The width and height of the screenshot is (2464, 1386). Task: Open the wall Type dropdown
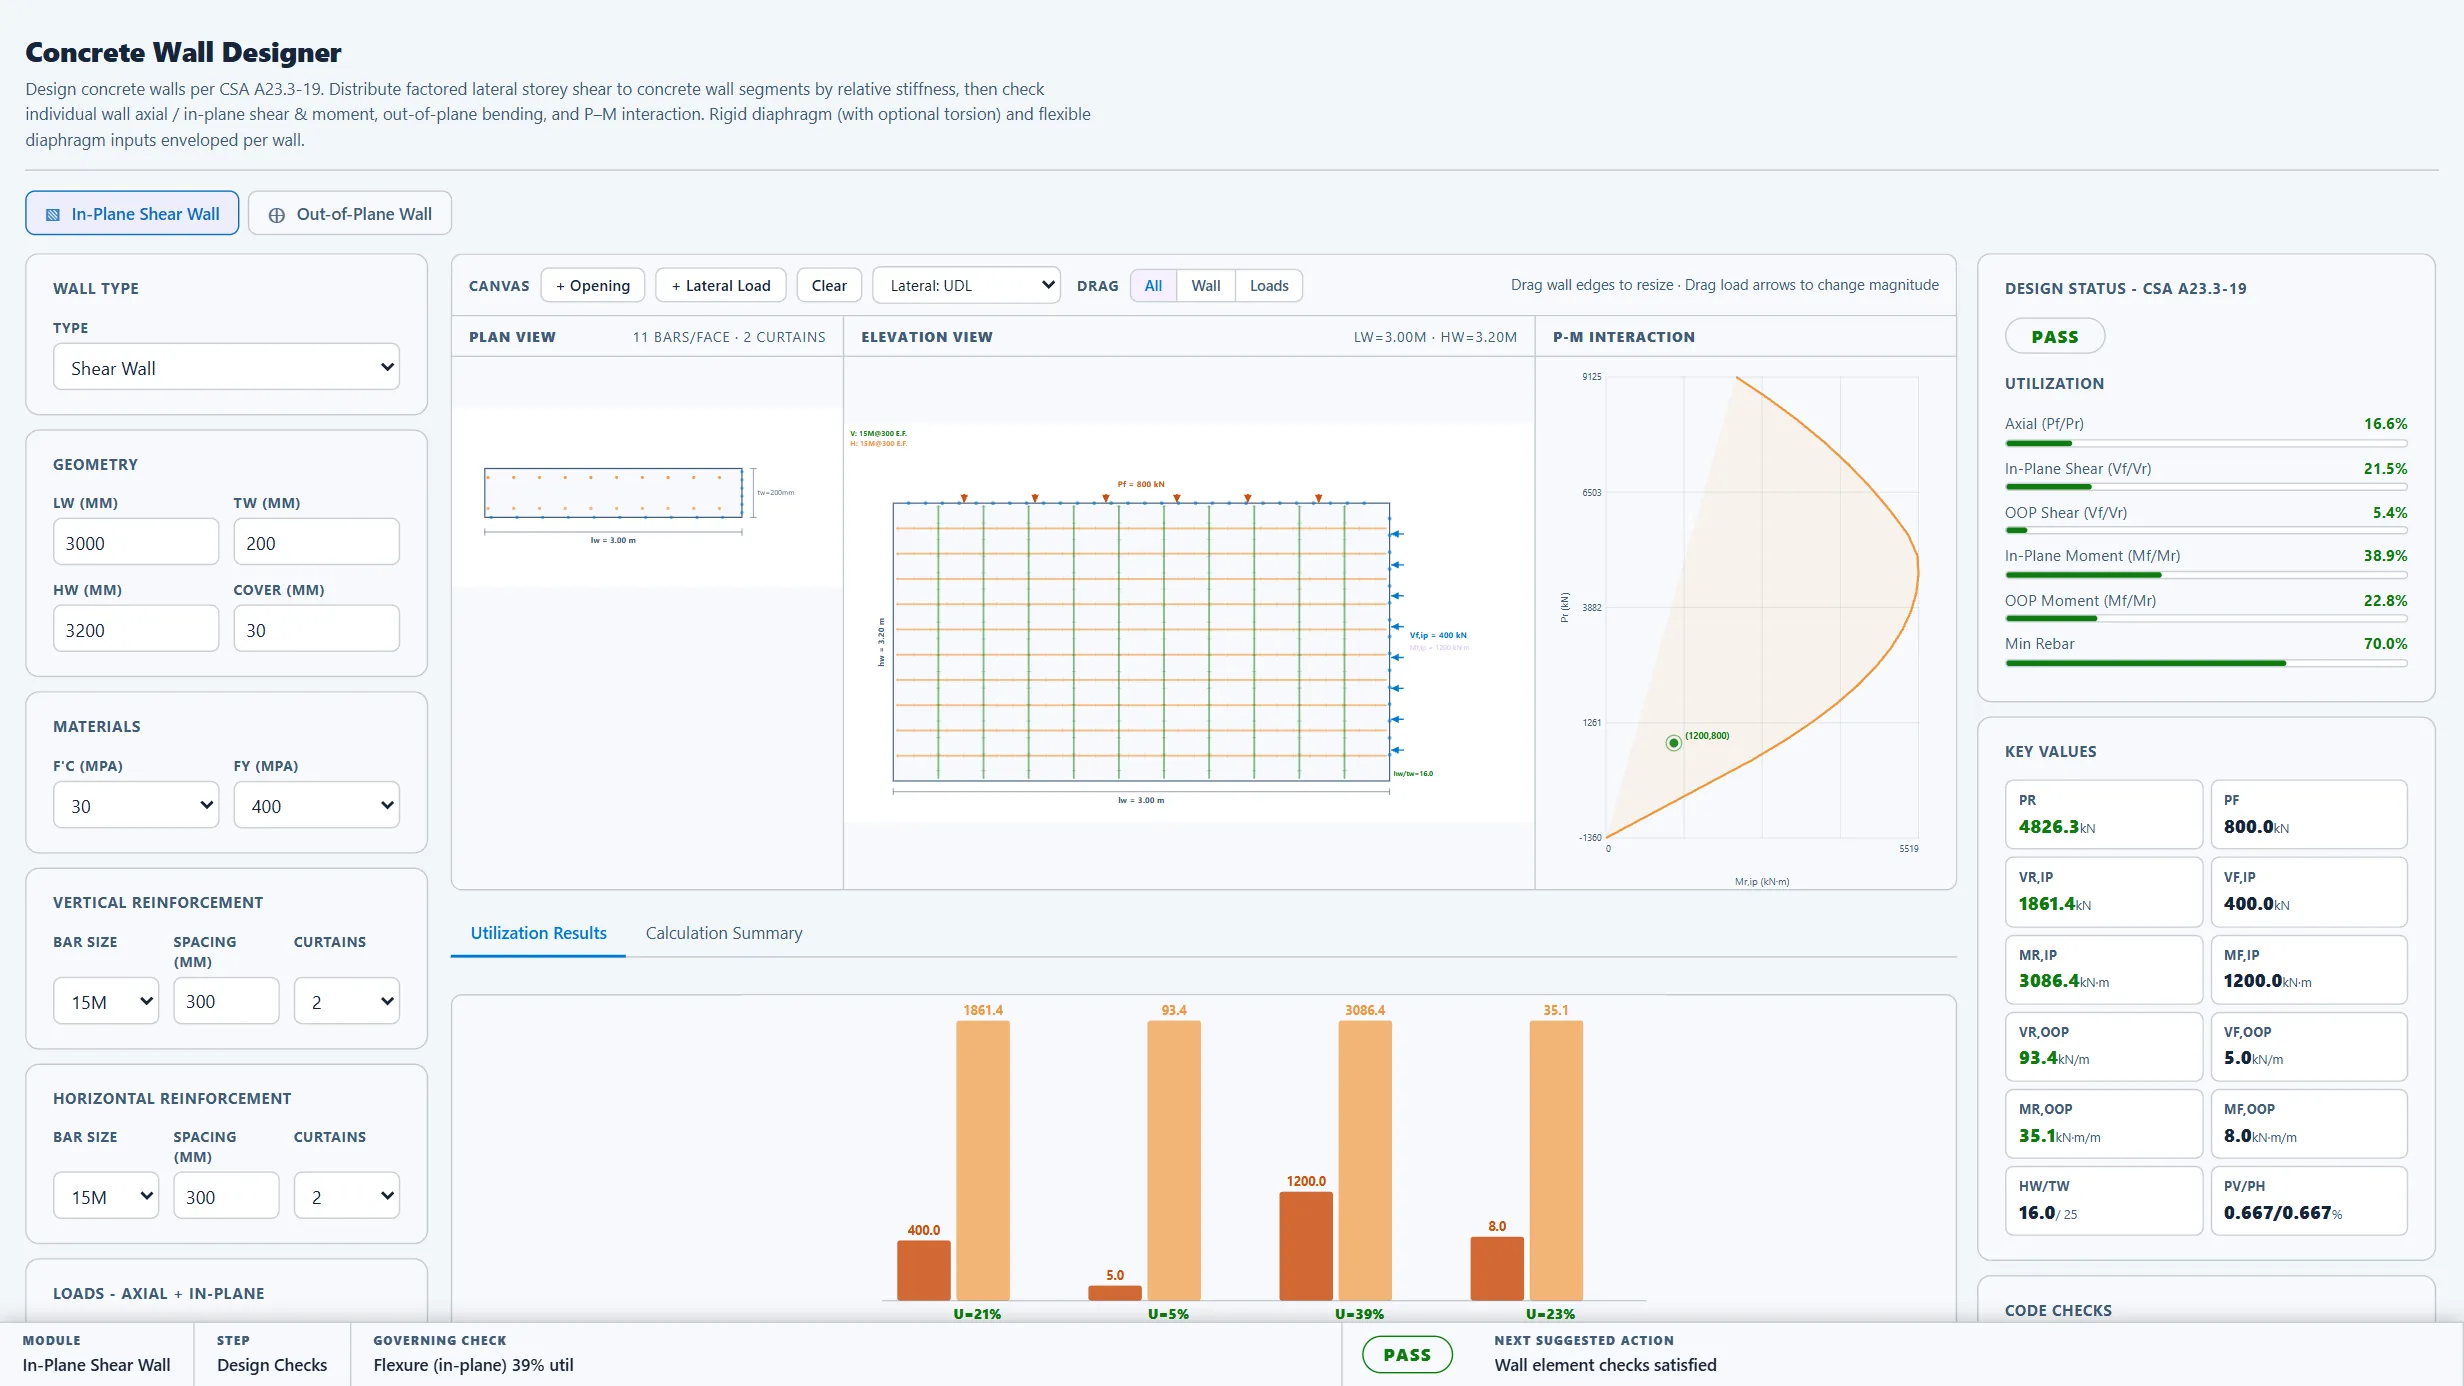(x=227, y=368)
